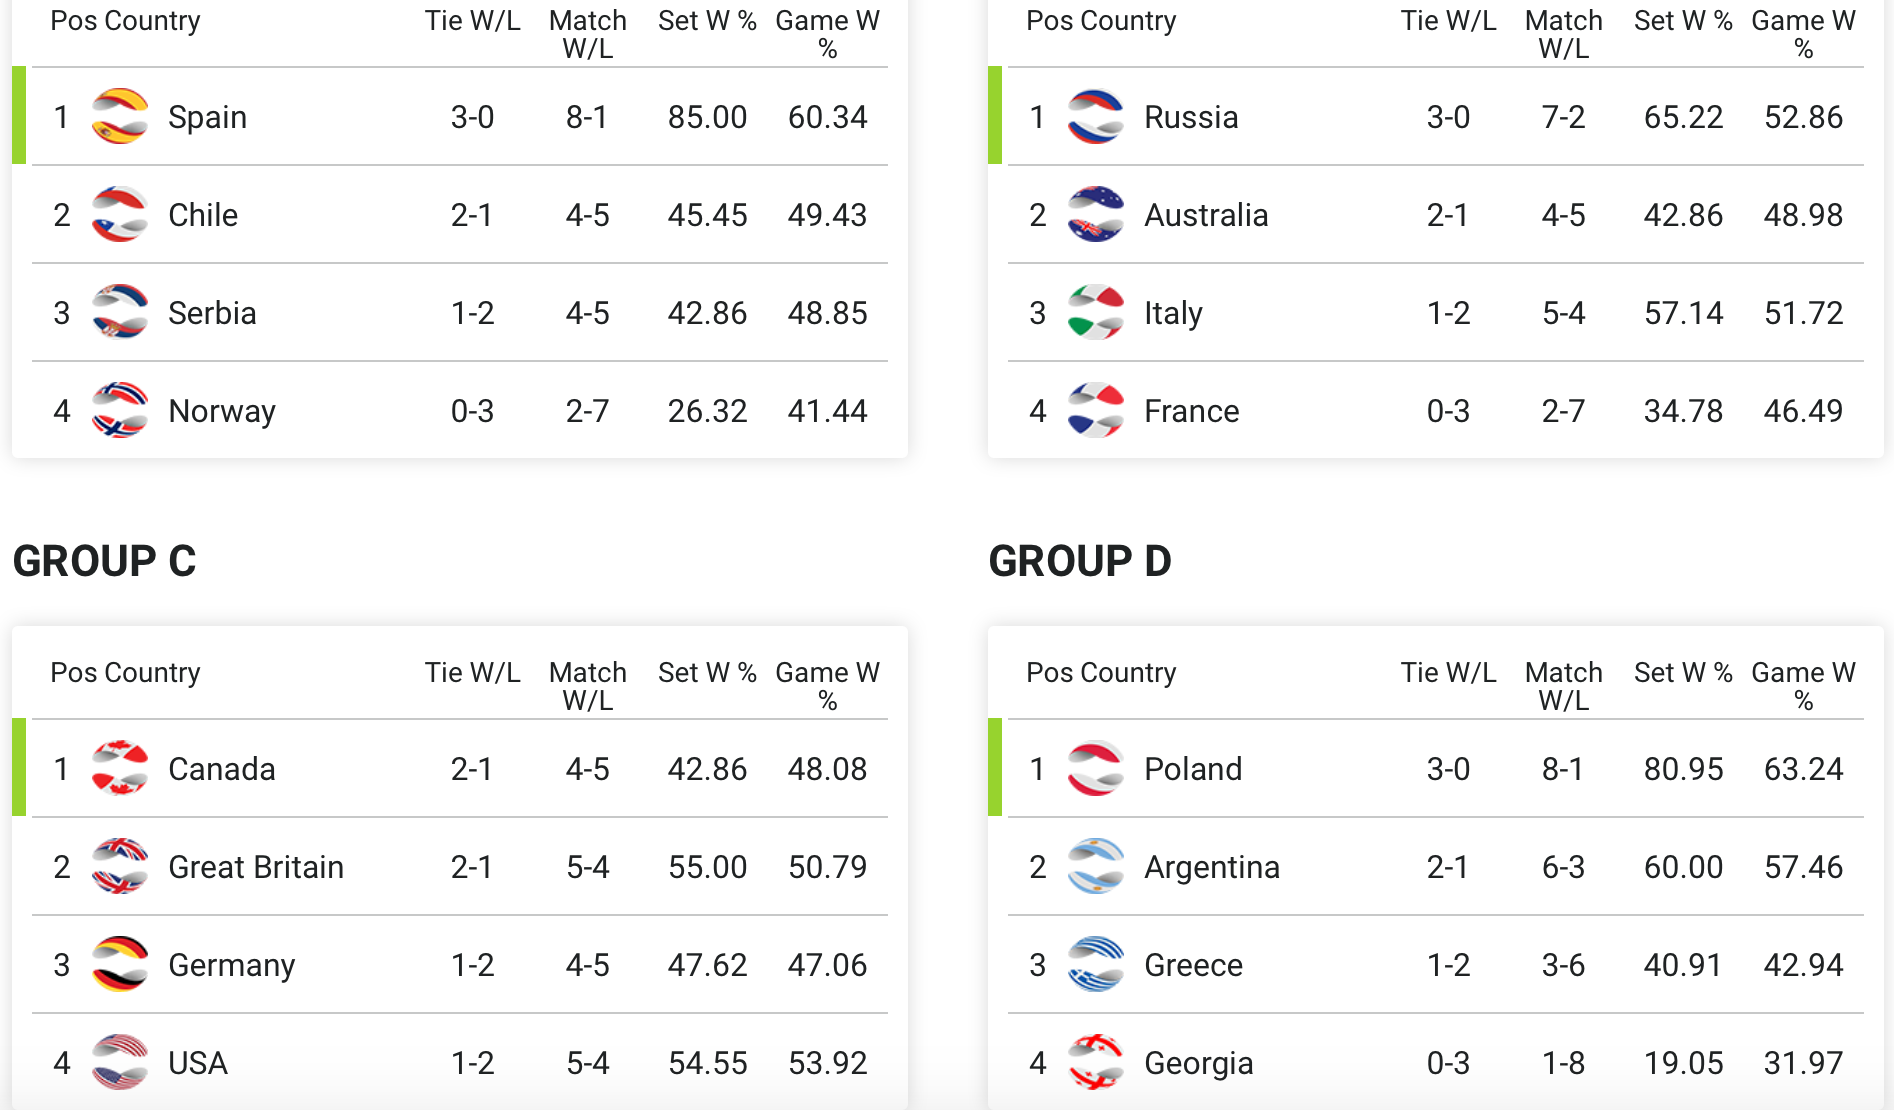The width and height of the screenshot is (1894, 1110).
Task: Click the Norway flag icon
Action: pyautogui.click(x=119, y=411)
